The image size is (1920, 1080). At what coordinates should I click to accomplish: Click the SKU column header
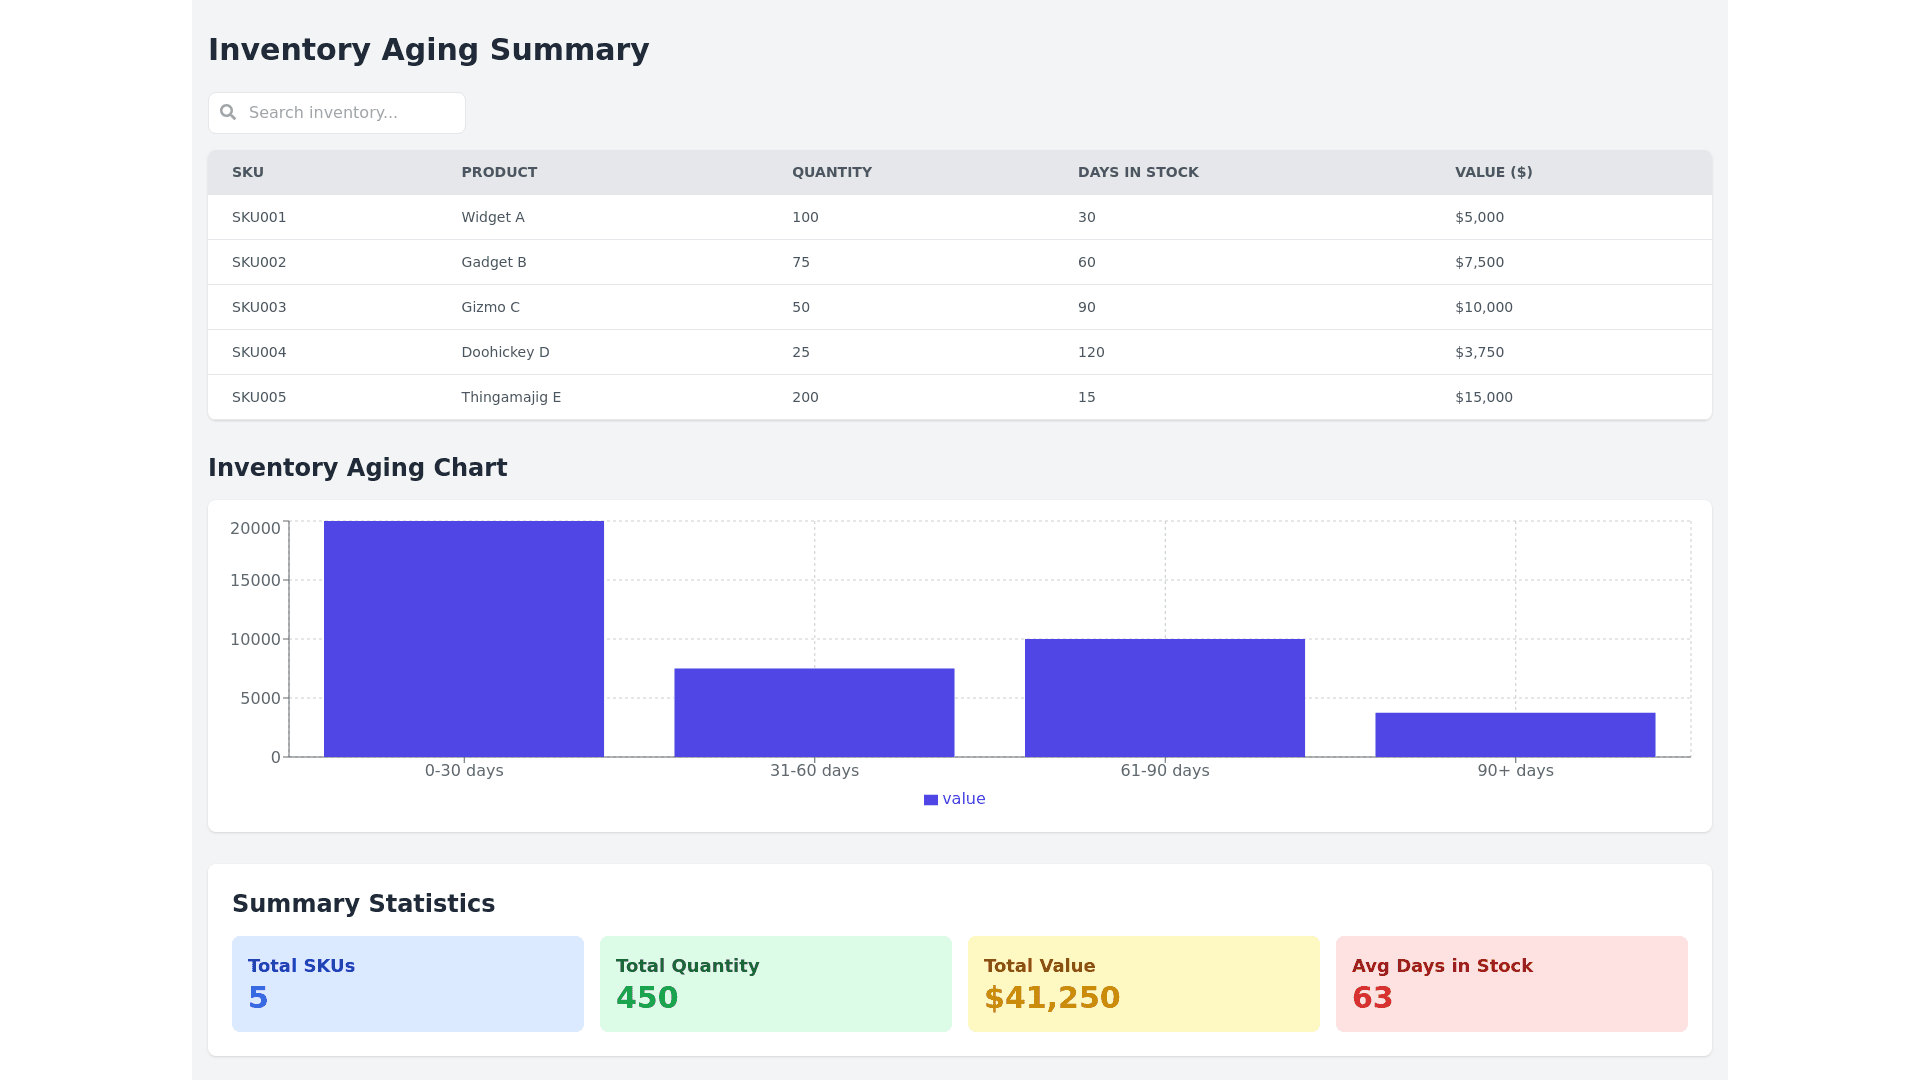coord(248,172)
